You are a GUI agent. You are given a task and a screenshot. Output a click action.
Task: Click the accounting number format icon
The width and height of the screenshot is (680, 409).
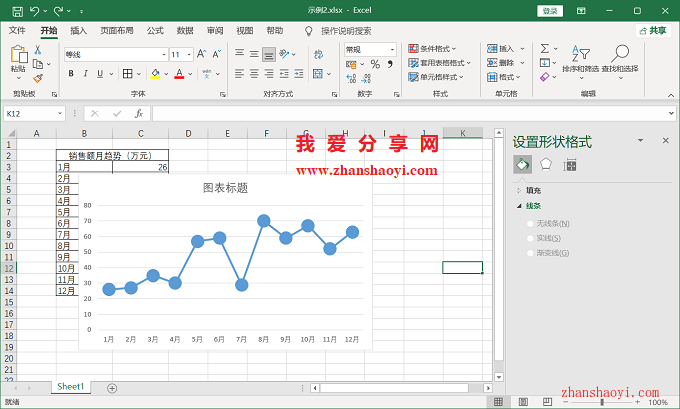tap(351, 64)
